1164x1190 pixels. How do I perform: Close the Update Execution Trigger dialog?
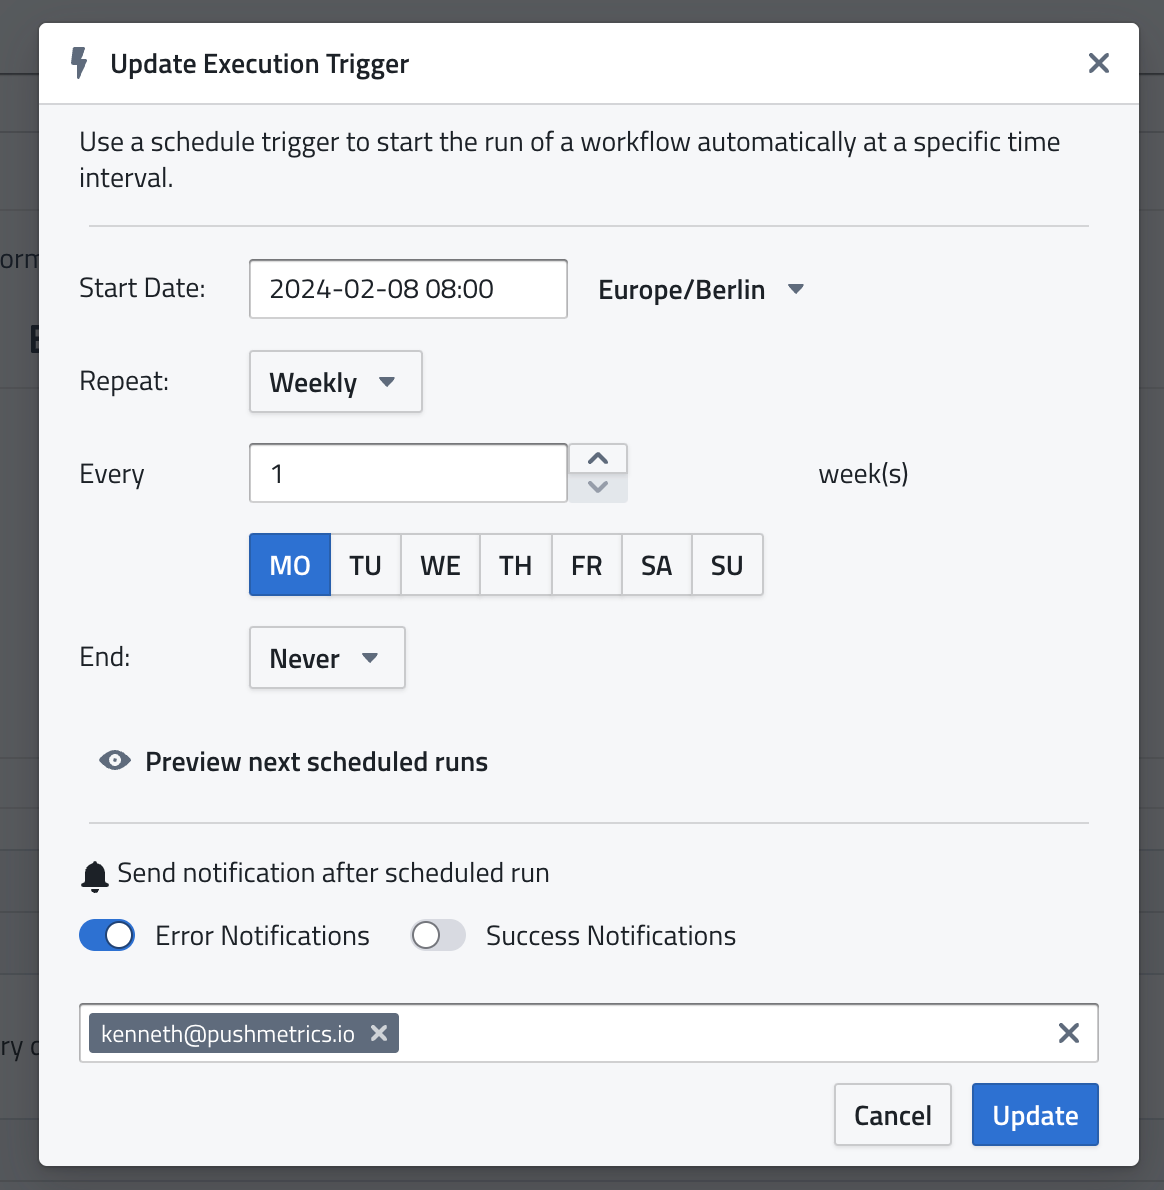[x=1098, y=63]
